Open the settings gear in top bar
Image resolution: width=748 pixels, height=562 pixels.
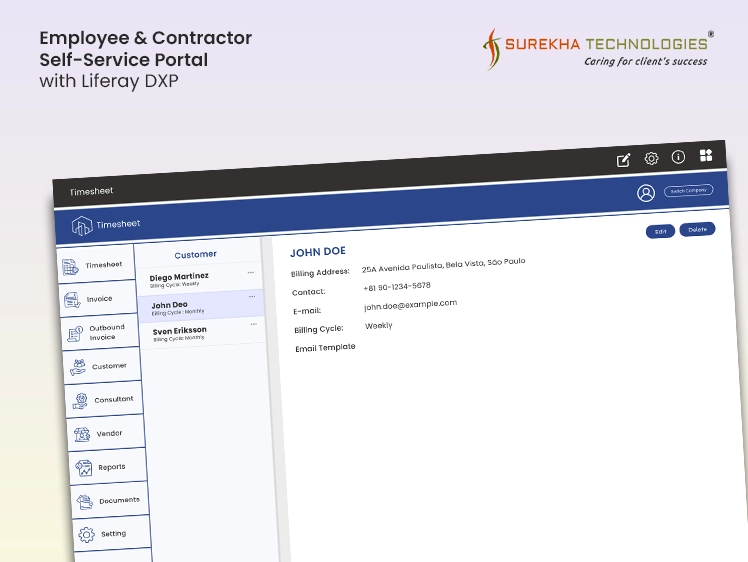pyautogui.click(x=651, y=158)
